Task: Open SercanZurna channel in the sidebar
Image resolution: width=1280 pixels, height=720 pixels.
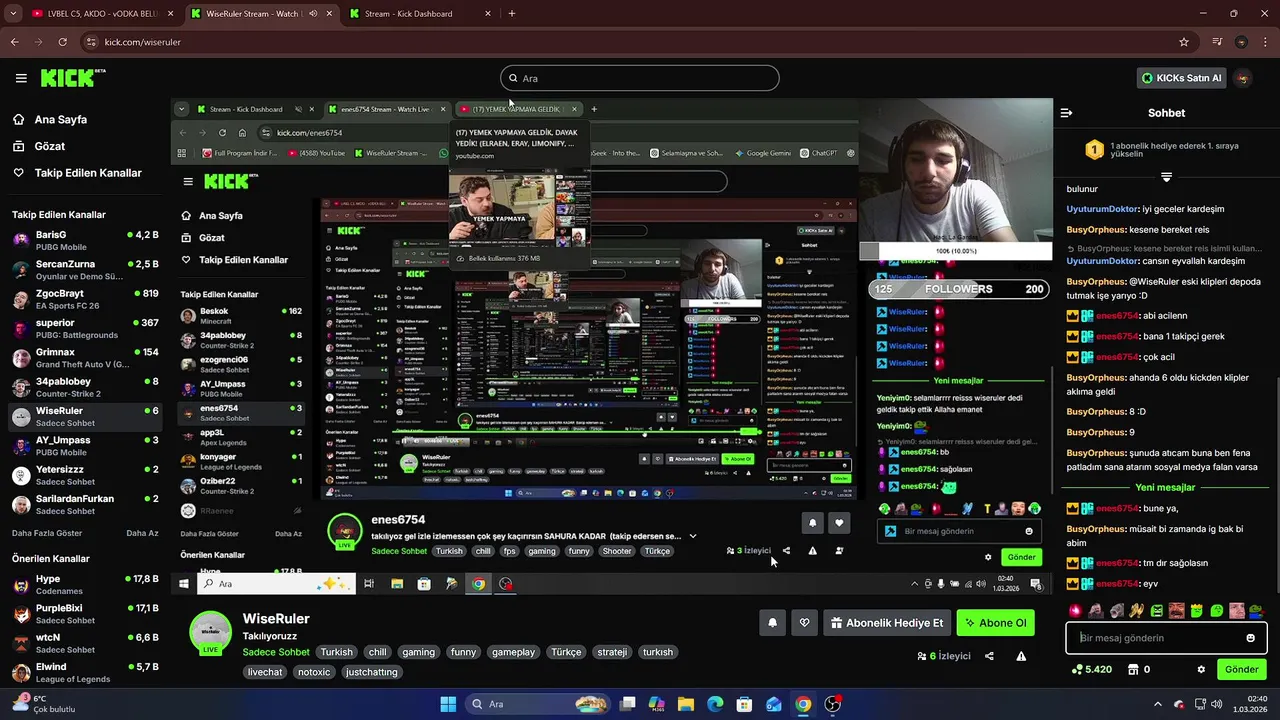Action: click(85, 270)
